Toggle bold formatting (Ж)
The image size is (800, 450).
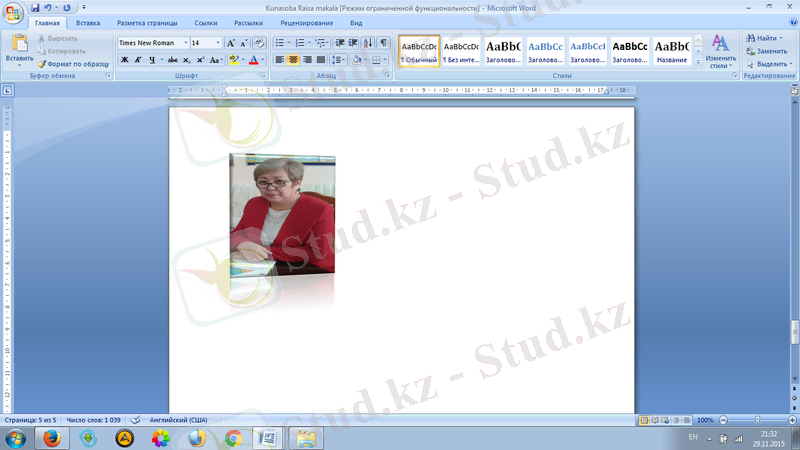125,60
